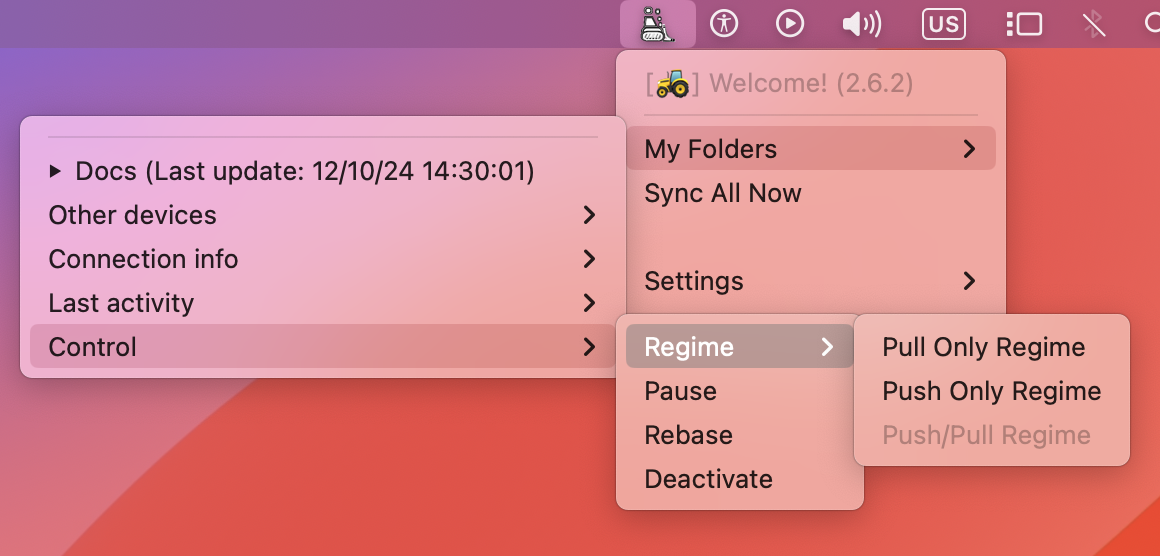
Task: Open the Bluetooth off status icon
Action: pyautogui.click(x=1094, y=24)
